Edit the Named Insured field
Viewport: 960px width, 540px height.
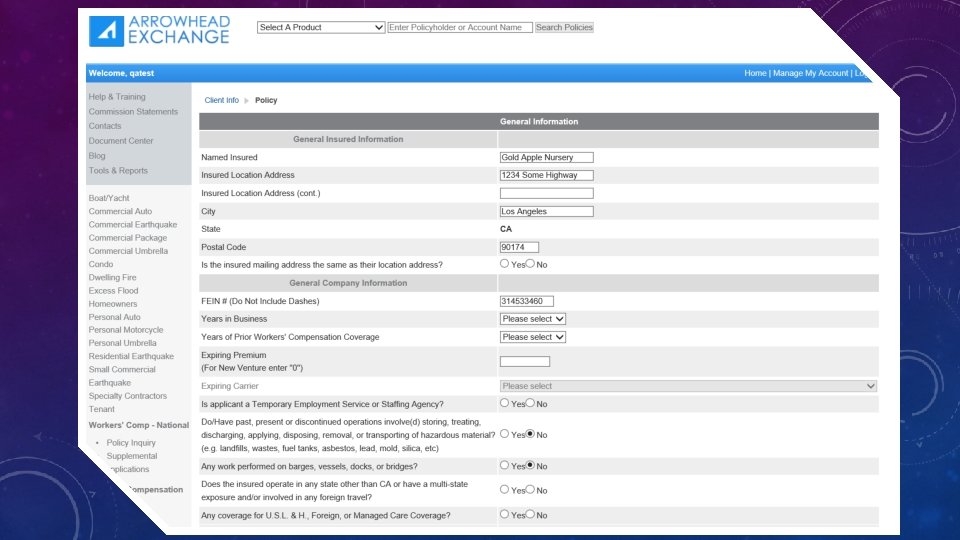pos(547,157)
